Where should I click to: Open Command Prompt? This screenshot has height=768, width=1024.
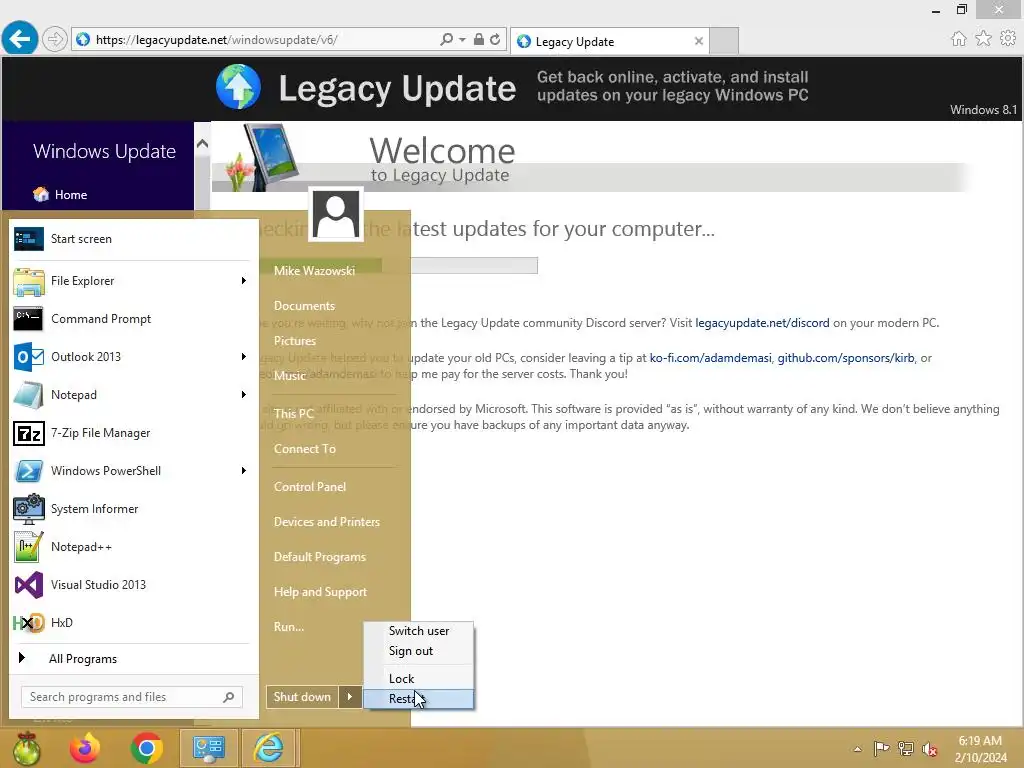pos(134,319)
